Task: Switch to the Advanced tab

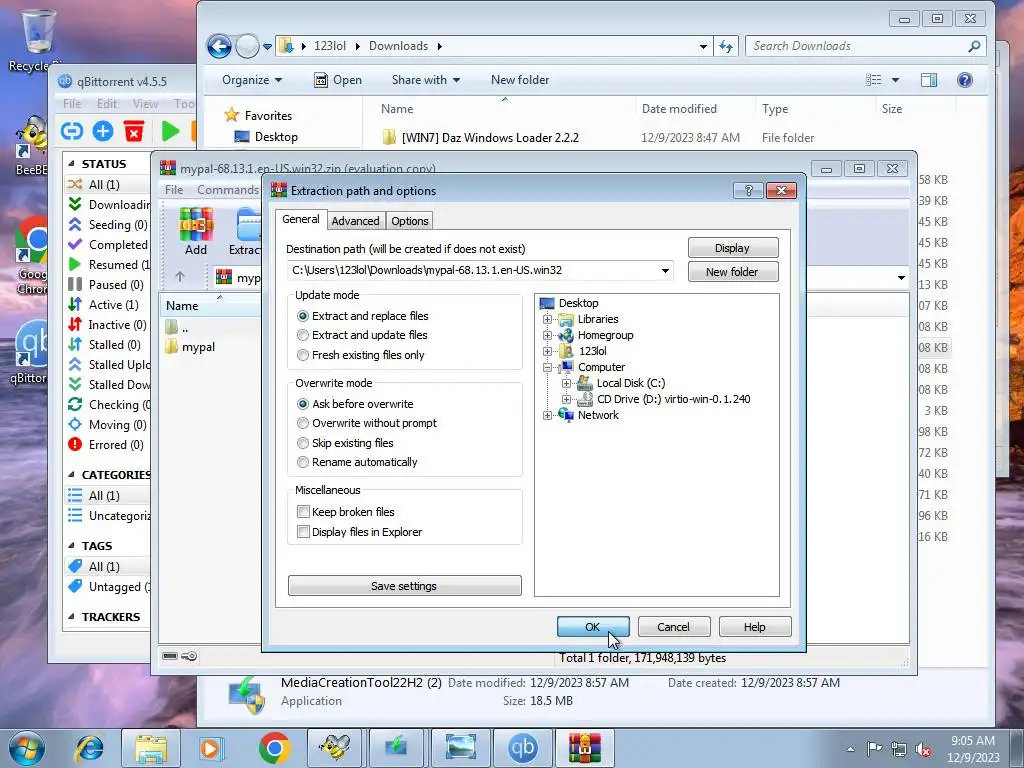Action: 355,221
